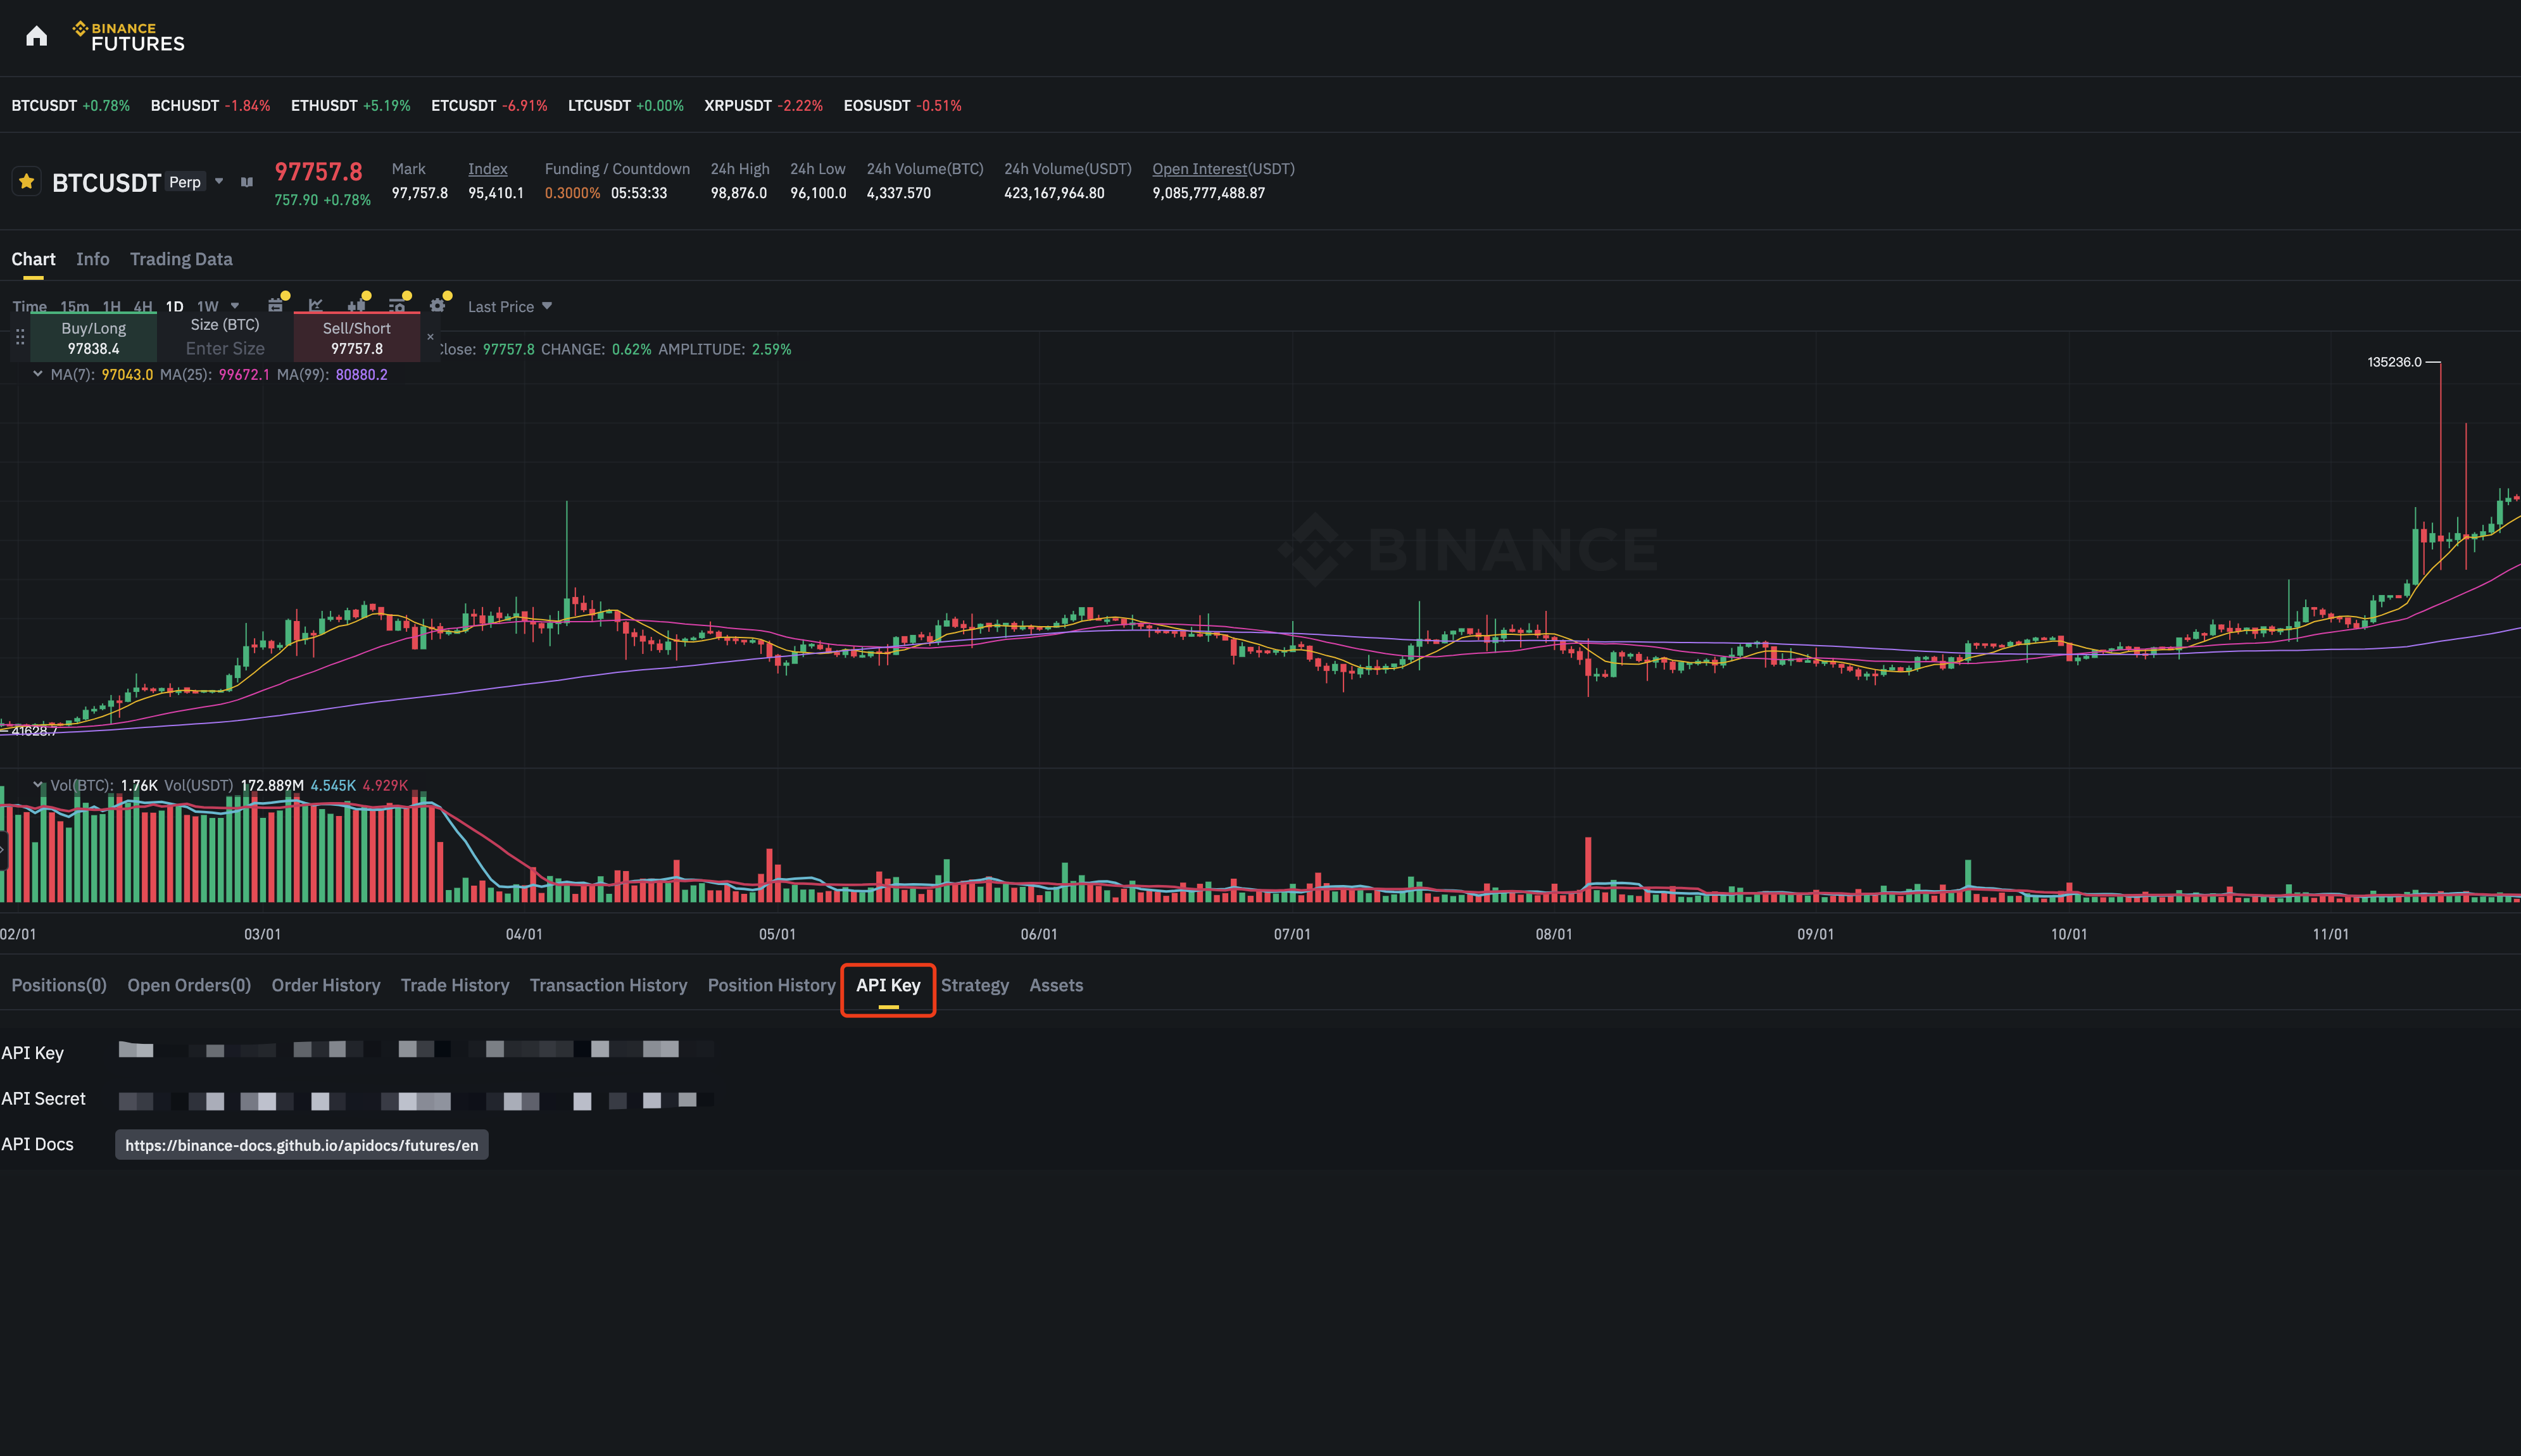The height and width of the screenshot is (1456, 2521).
Task: Click the blurred API Secret value
Action: [416, 1101]
